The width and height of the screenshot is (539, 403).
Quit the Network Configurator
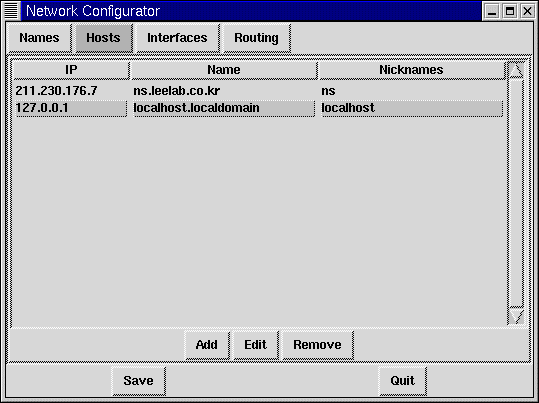click(x=403, y=381)
